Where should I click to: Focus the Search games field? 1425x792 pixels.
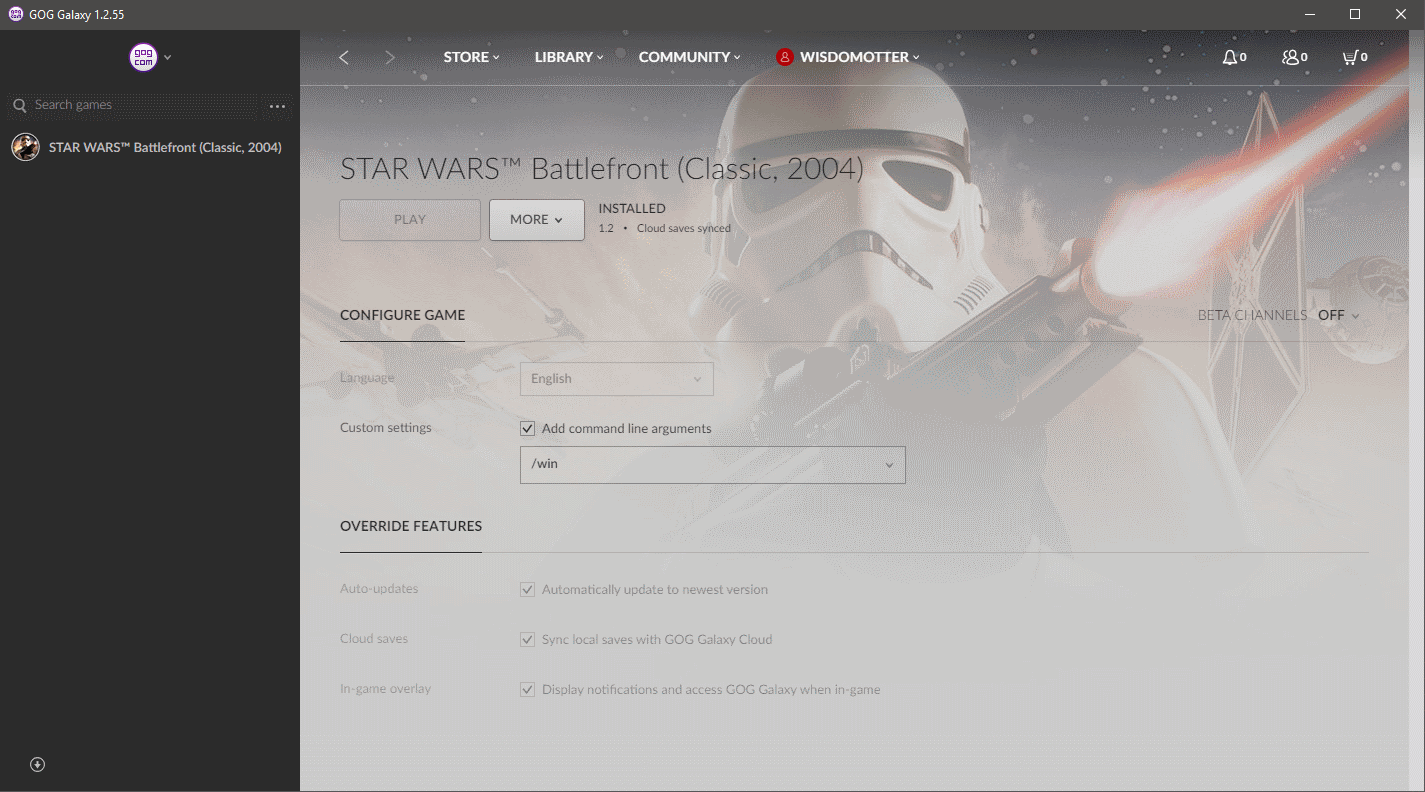(145, 105)
